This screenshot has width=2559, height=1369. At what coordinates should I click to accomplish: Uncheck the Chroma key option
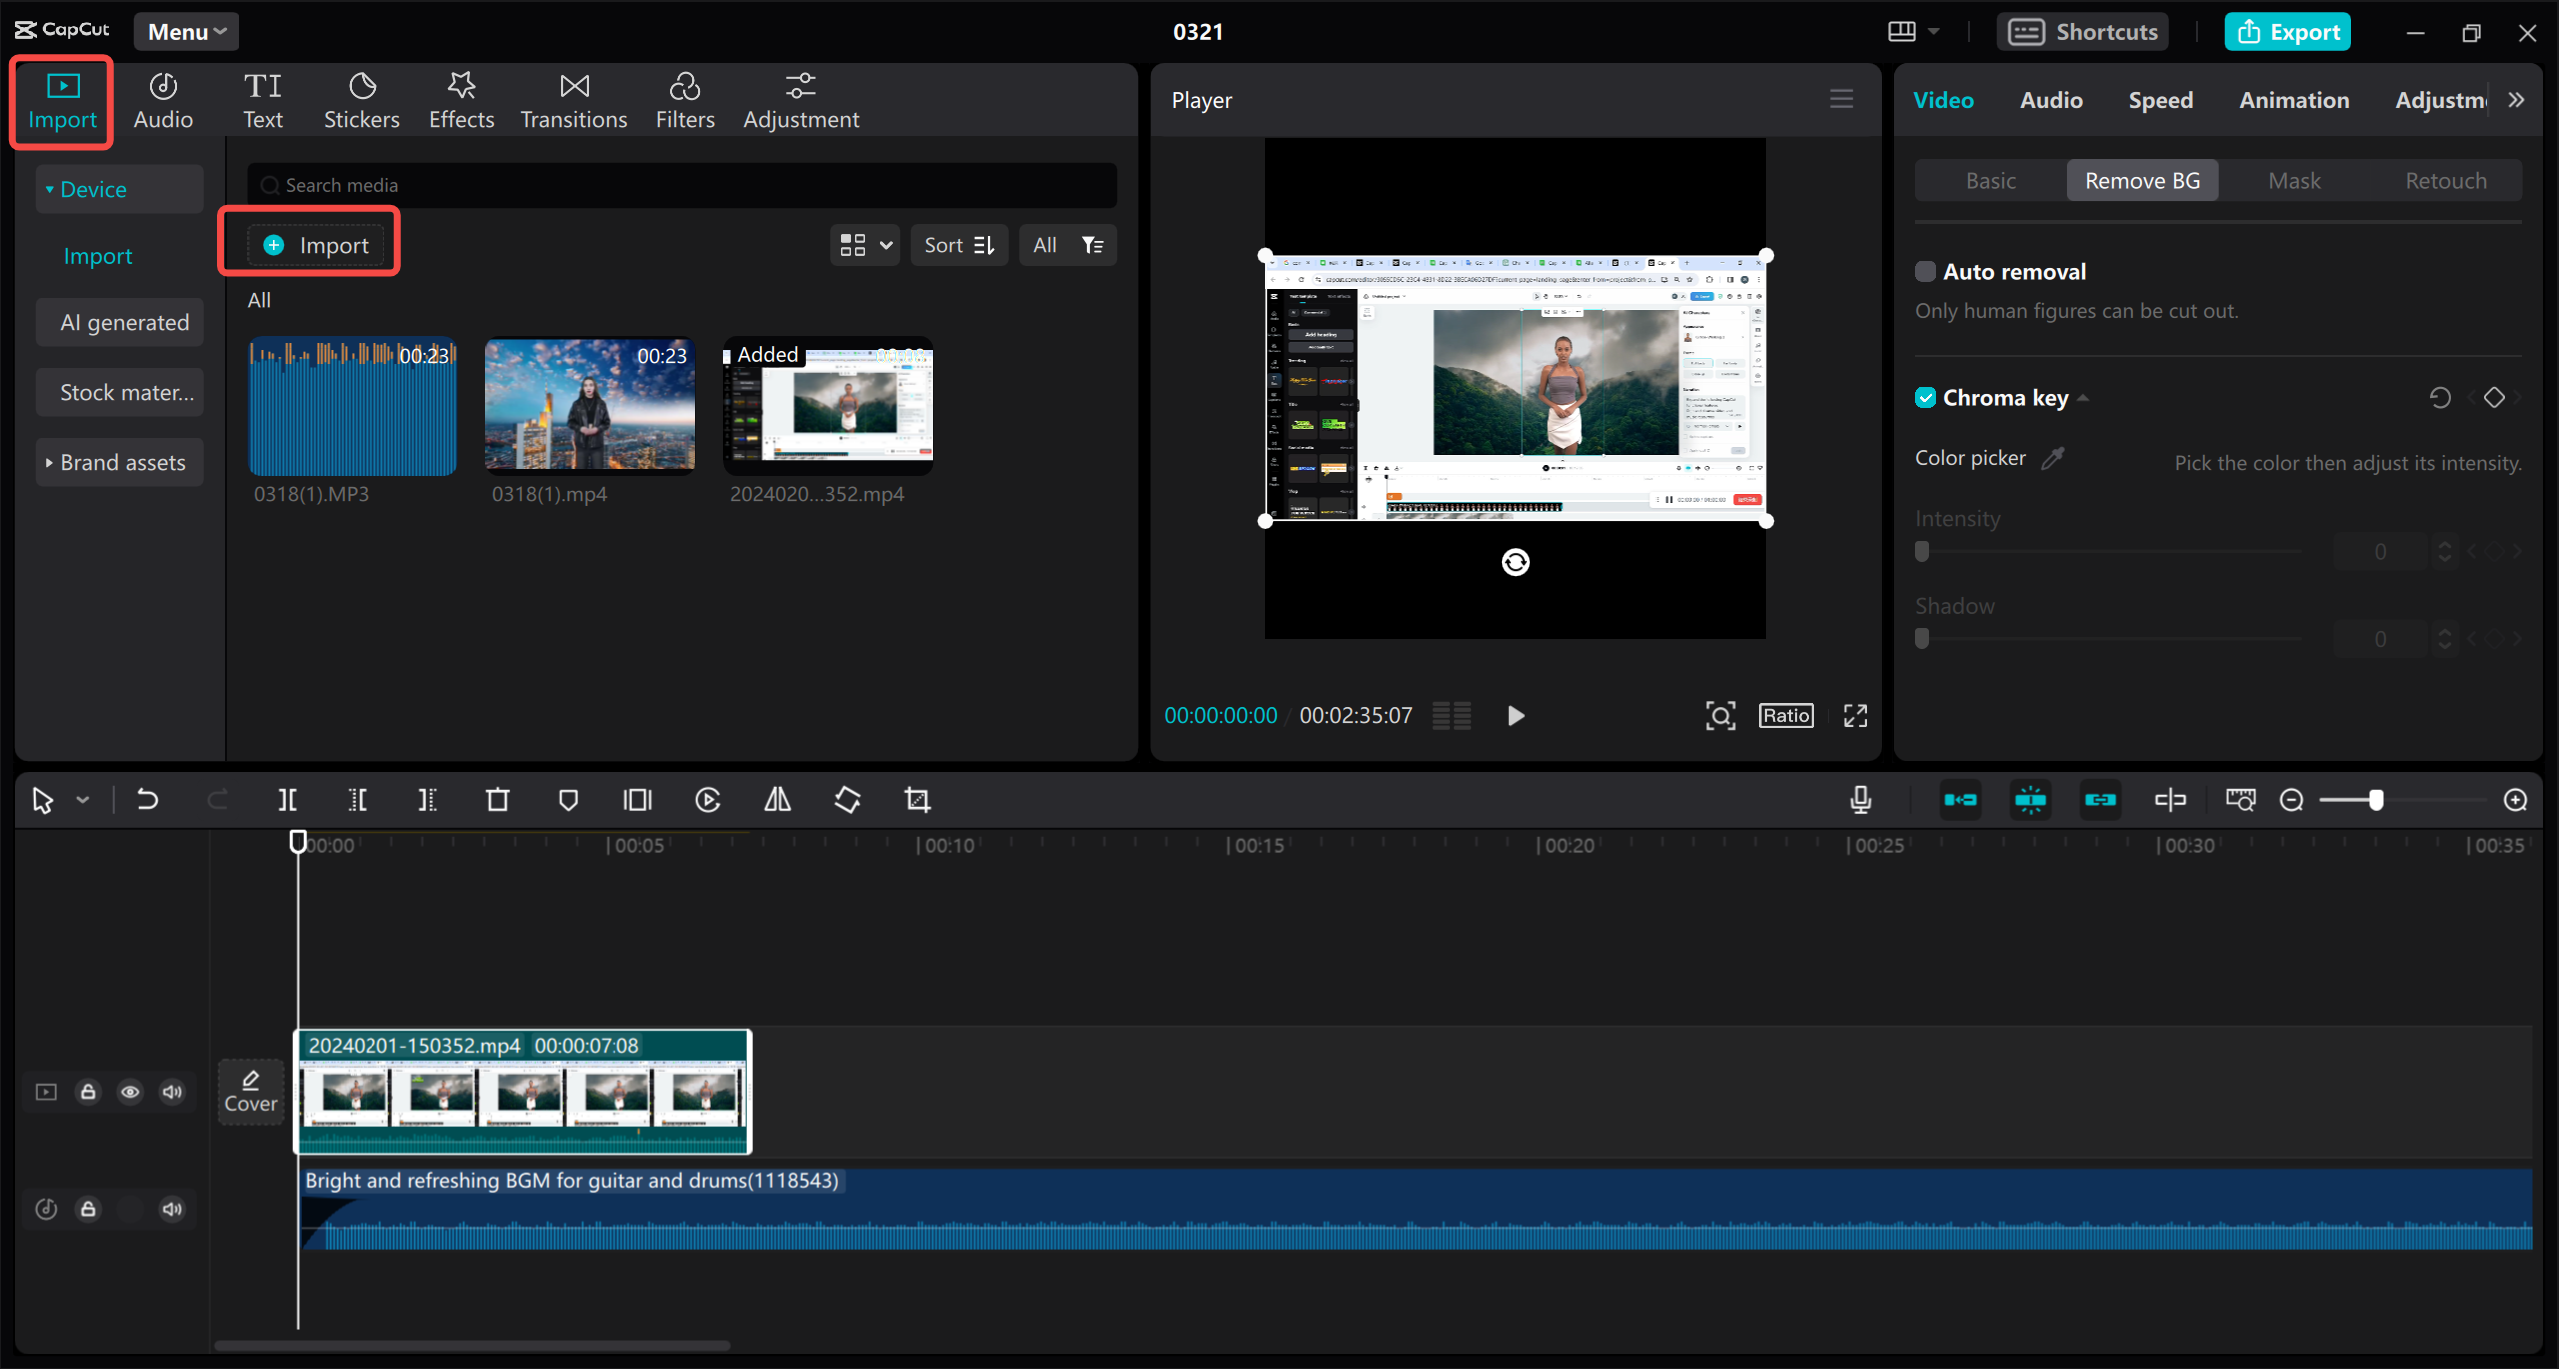tap(1926, 397)
